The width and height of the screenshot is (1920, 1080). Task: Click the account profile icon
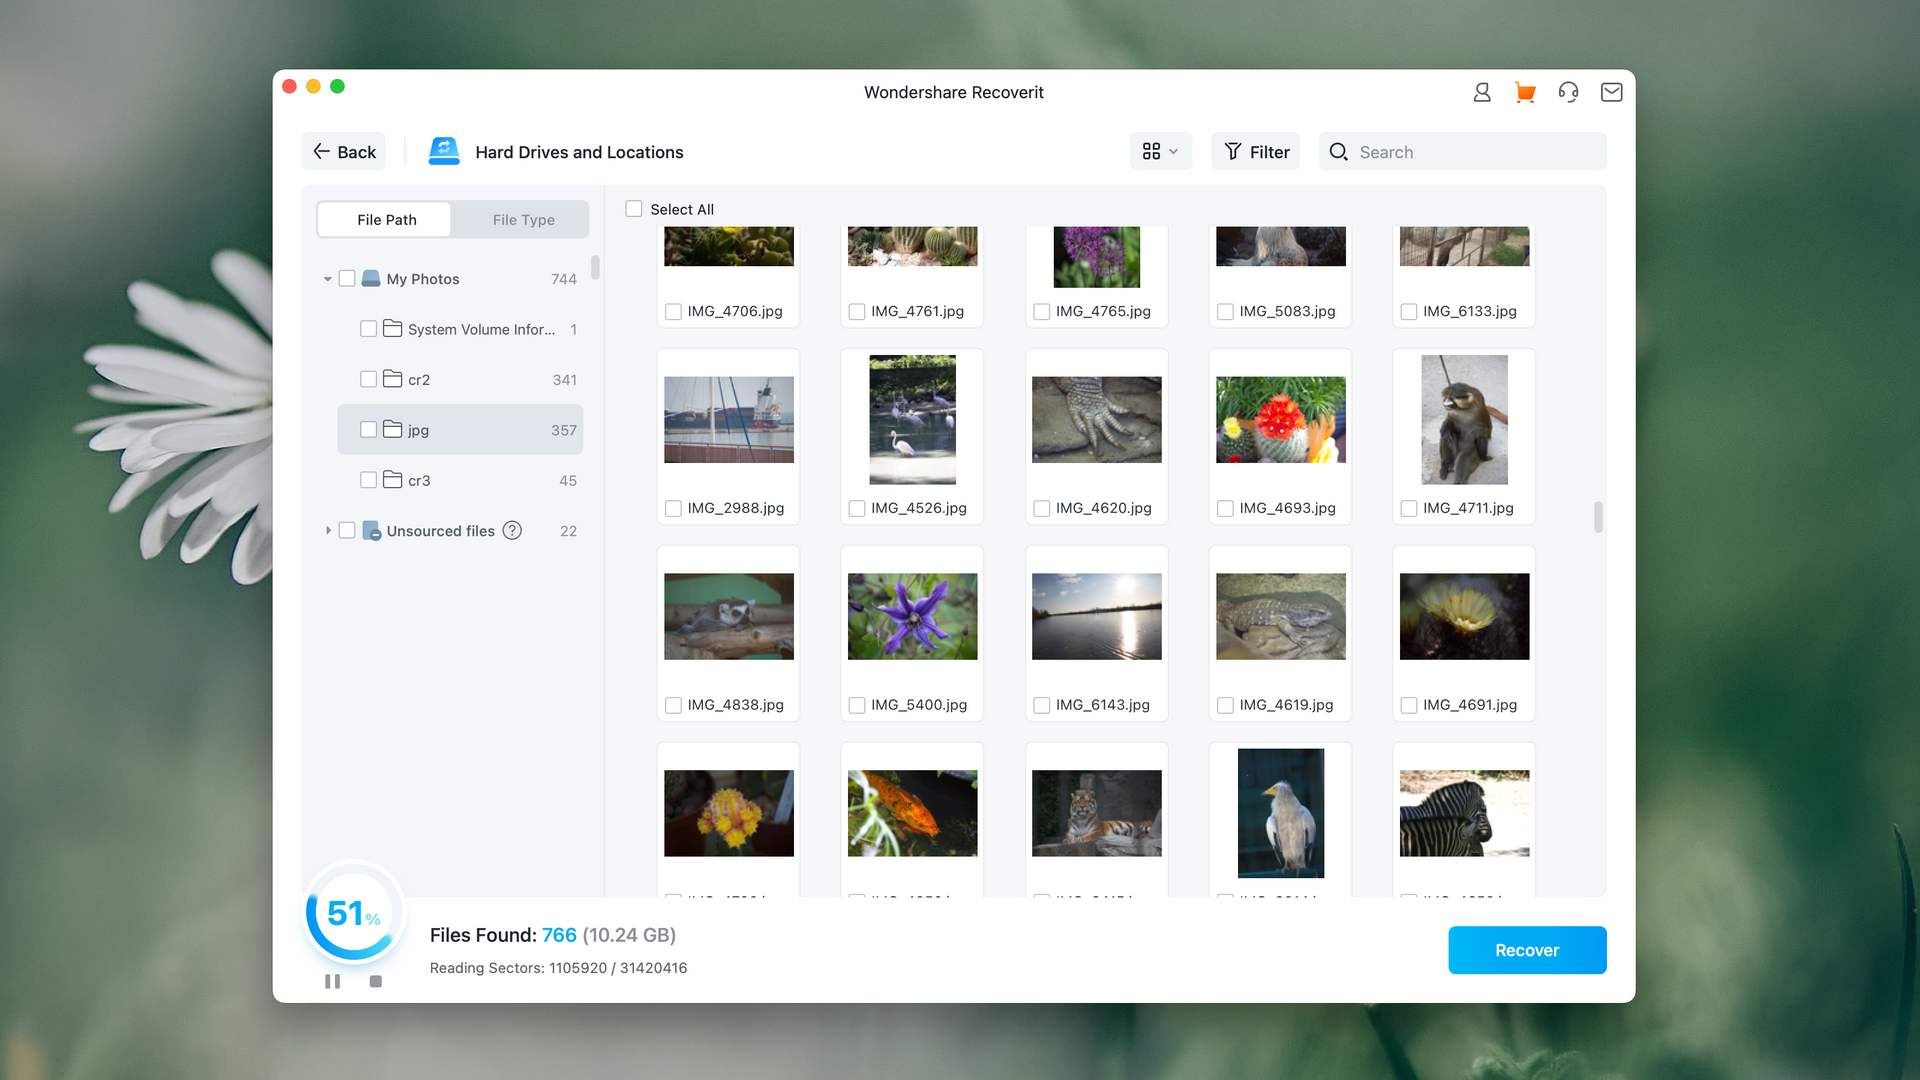[x=1481, y=91]
